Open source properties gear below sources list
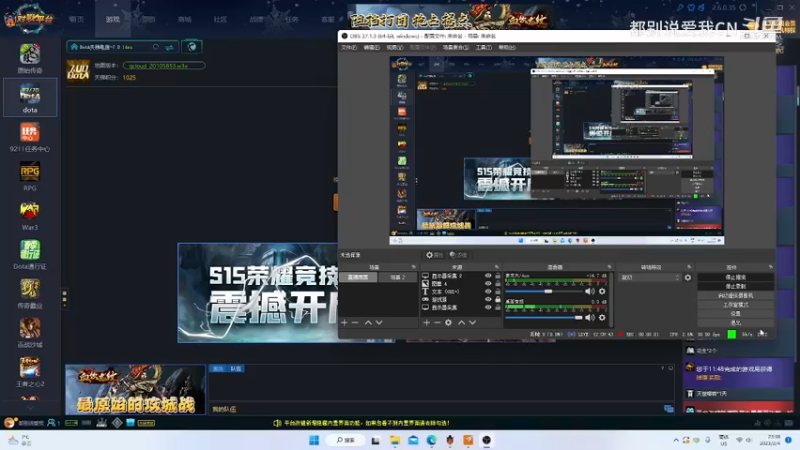The width and height of the screenshot is (800, 450). pyautogui.click(x=448, y=322)
